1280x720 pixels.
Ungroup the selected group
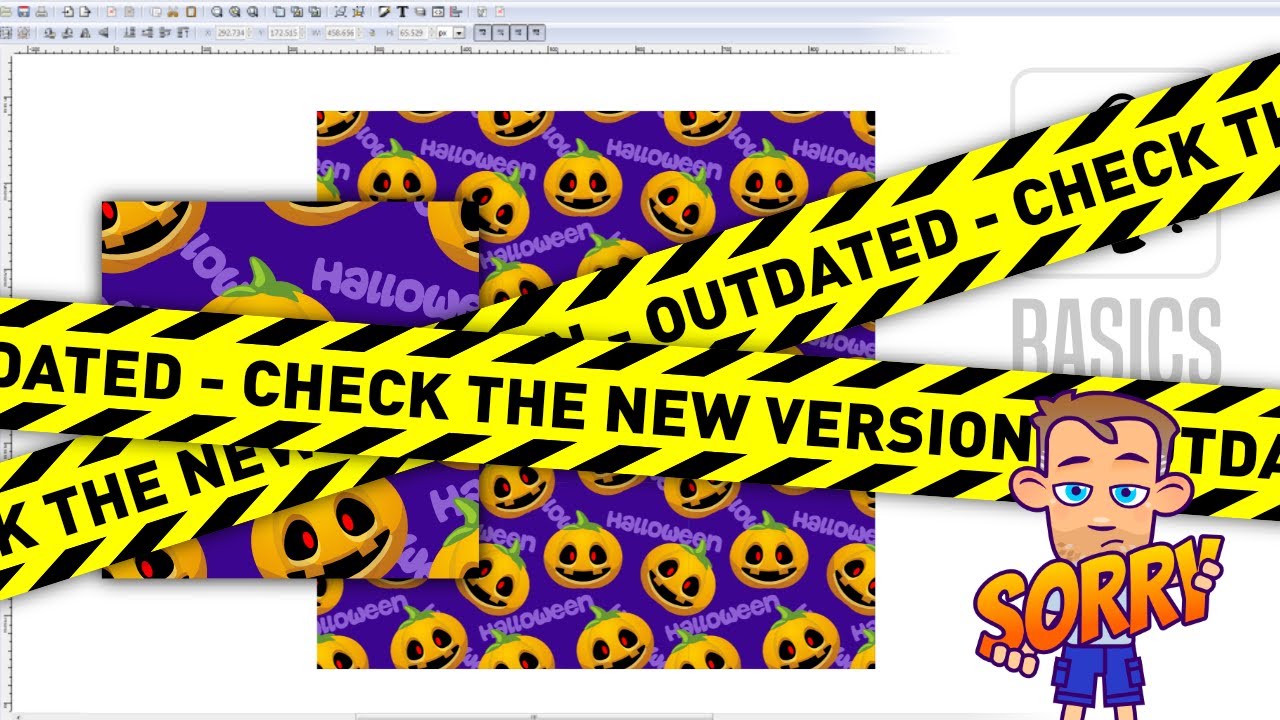click(x=358, y=12)
